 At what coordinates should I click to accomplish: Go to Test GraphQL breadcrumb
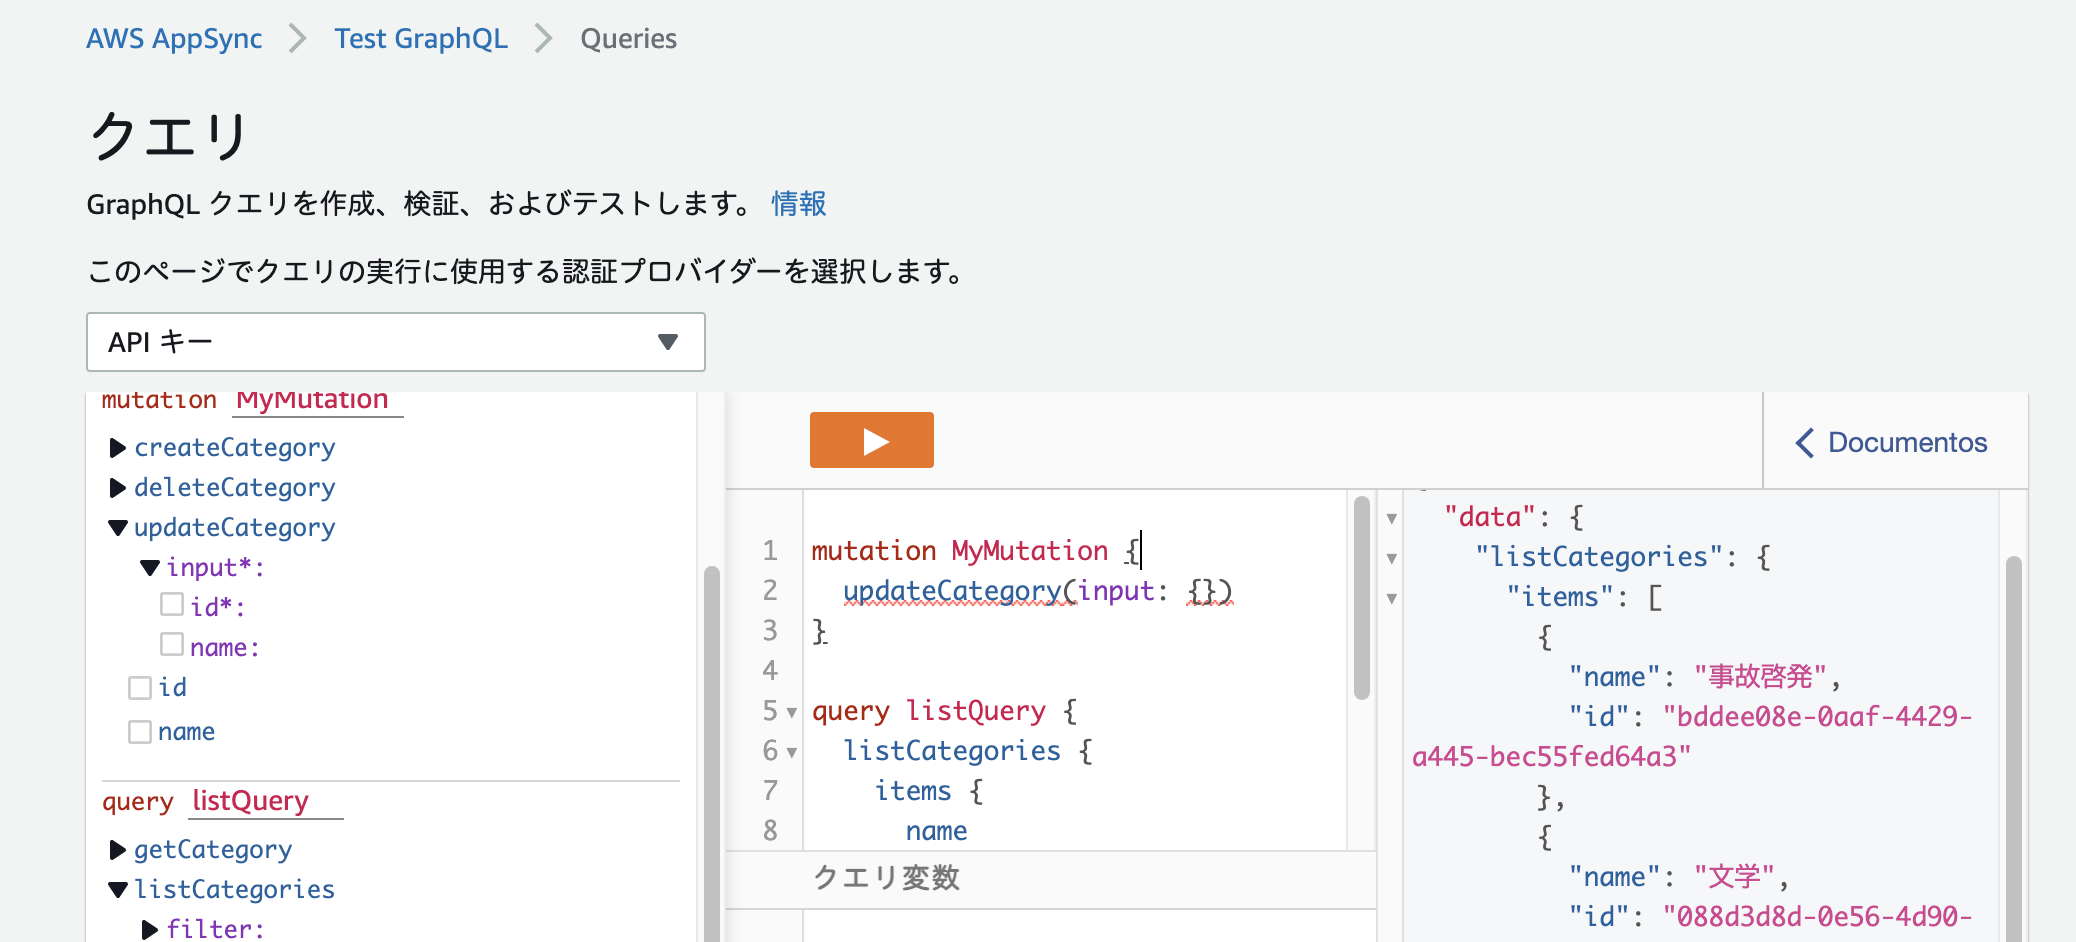point(421,39)
